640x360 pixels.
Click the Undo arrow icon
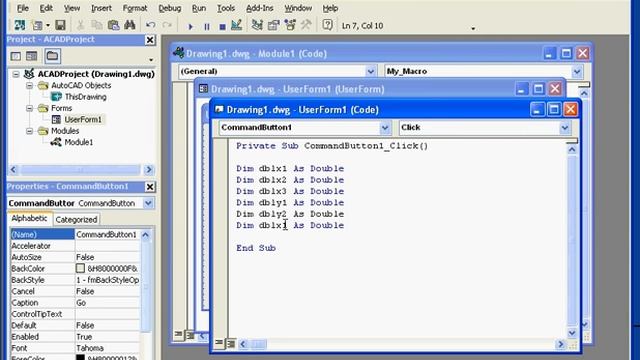(151, 25)
